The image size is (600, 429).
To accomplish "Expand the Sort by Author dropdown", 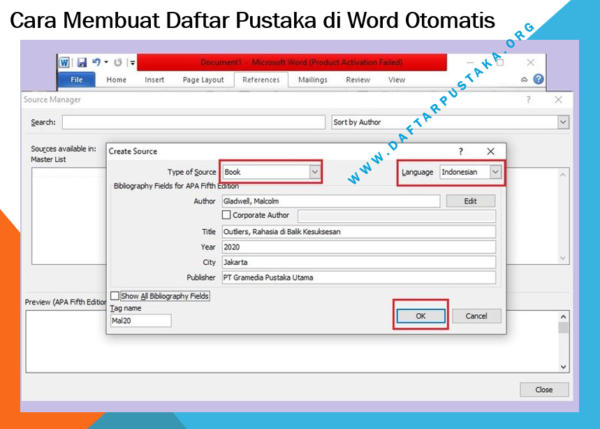I will coord(563,122).
